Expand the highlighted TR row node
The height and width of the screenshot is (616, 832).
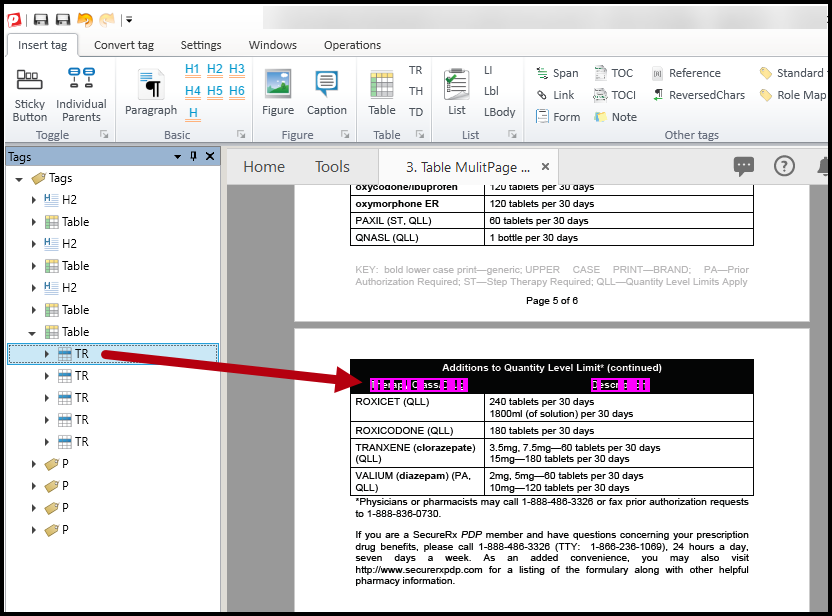tap(47, 354)
